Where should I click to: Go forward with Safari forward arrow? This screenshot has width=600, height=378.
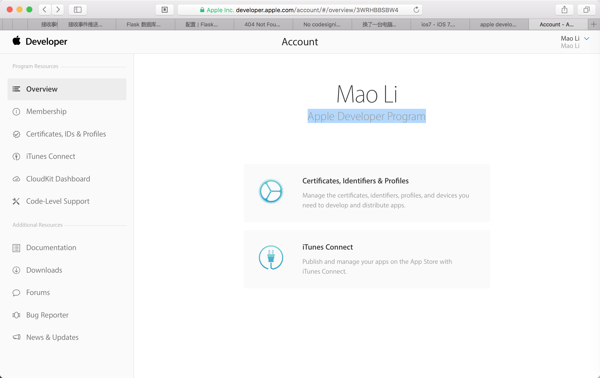point(58,10)
